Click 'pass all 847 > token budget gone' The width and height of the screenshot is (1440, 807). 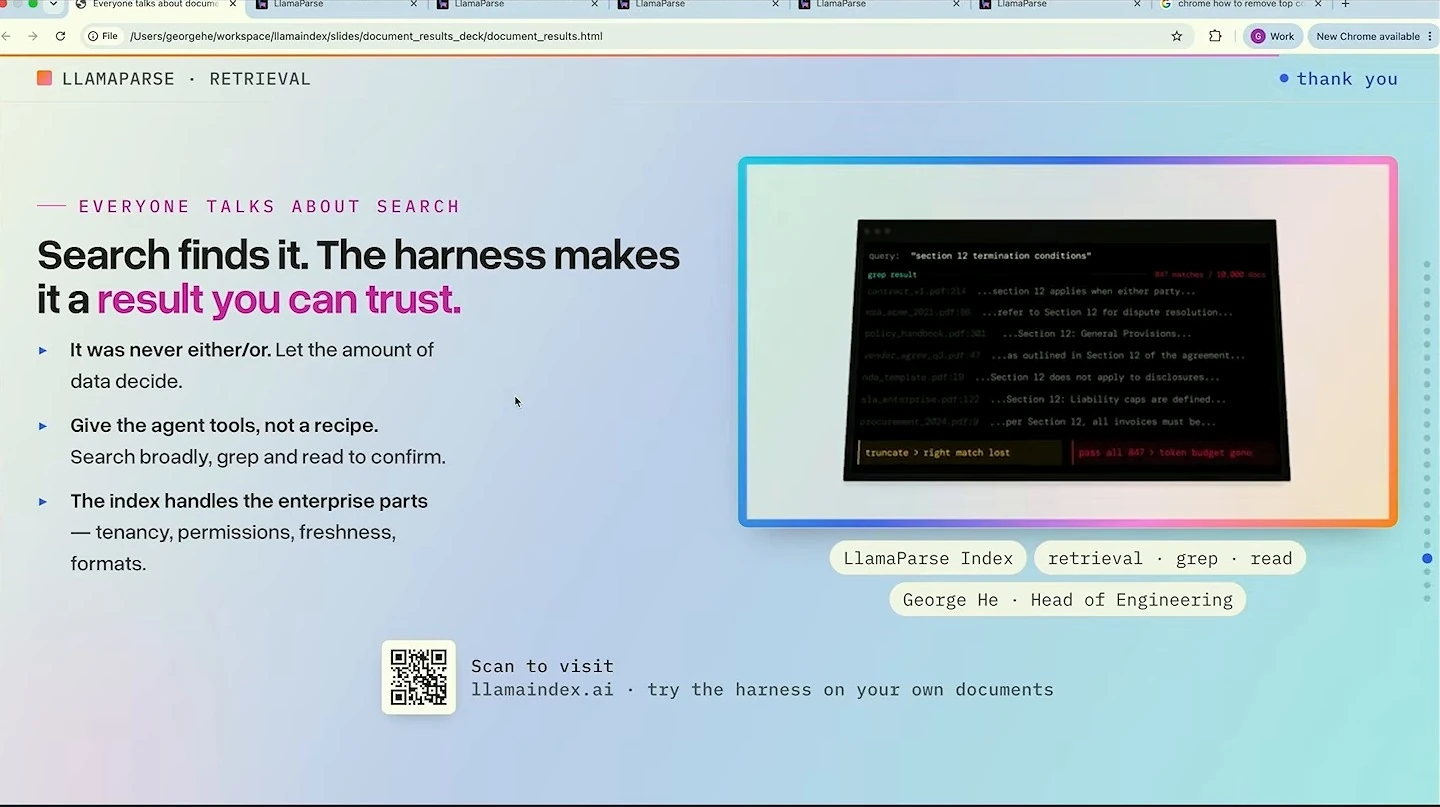tap(1165, 453)
